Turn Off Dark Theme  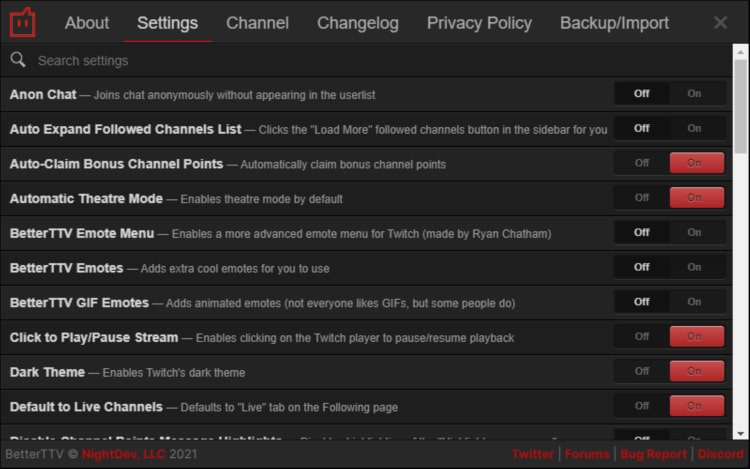pyautogui.click(x=642, y=371)
